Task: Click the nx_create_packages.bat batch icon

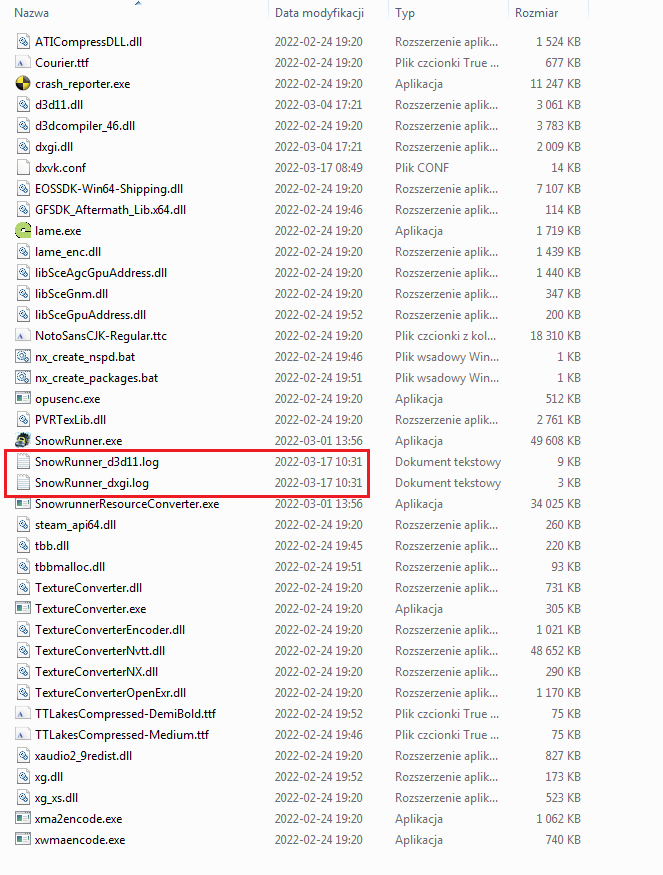Action: (23, 378)
